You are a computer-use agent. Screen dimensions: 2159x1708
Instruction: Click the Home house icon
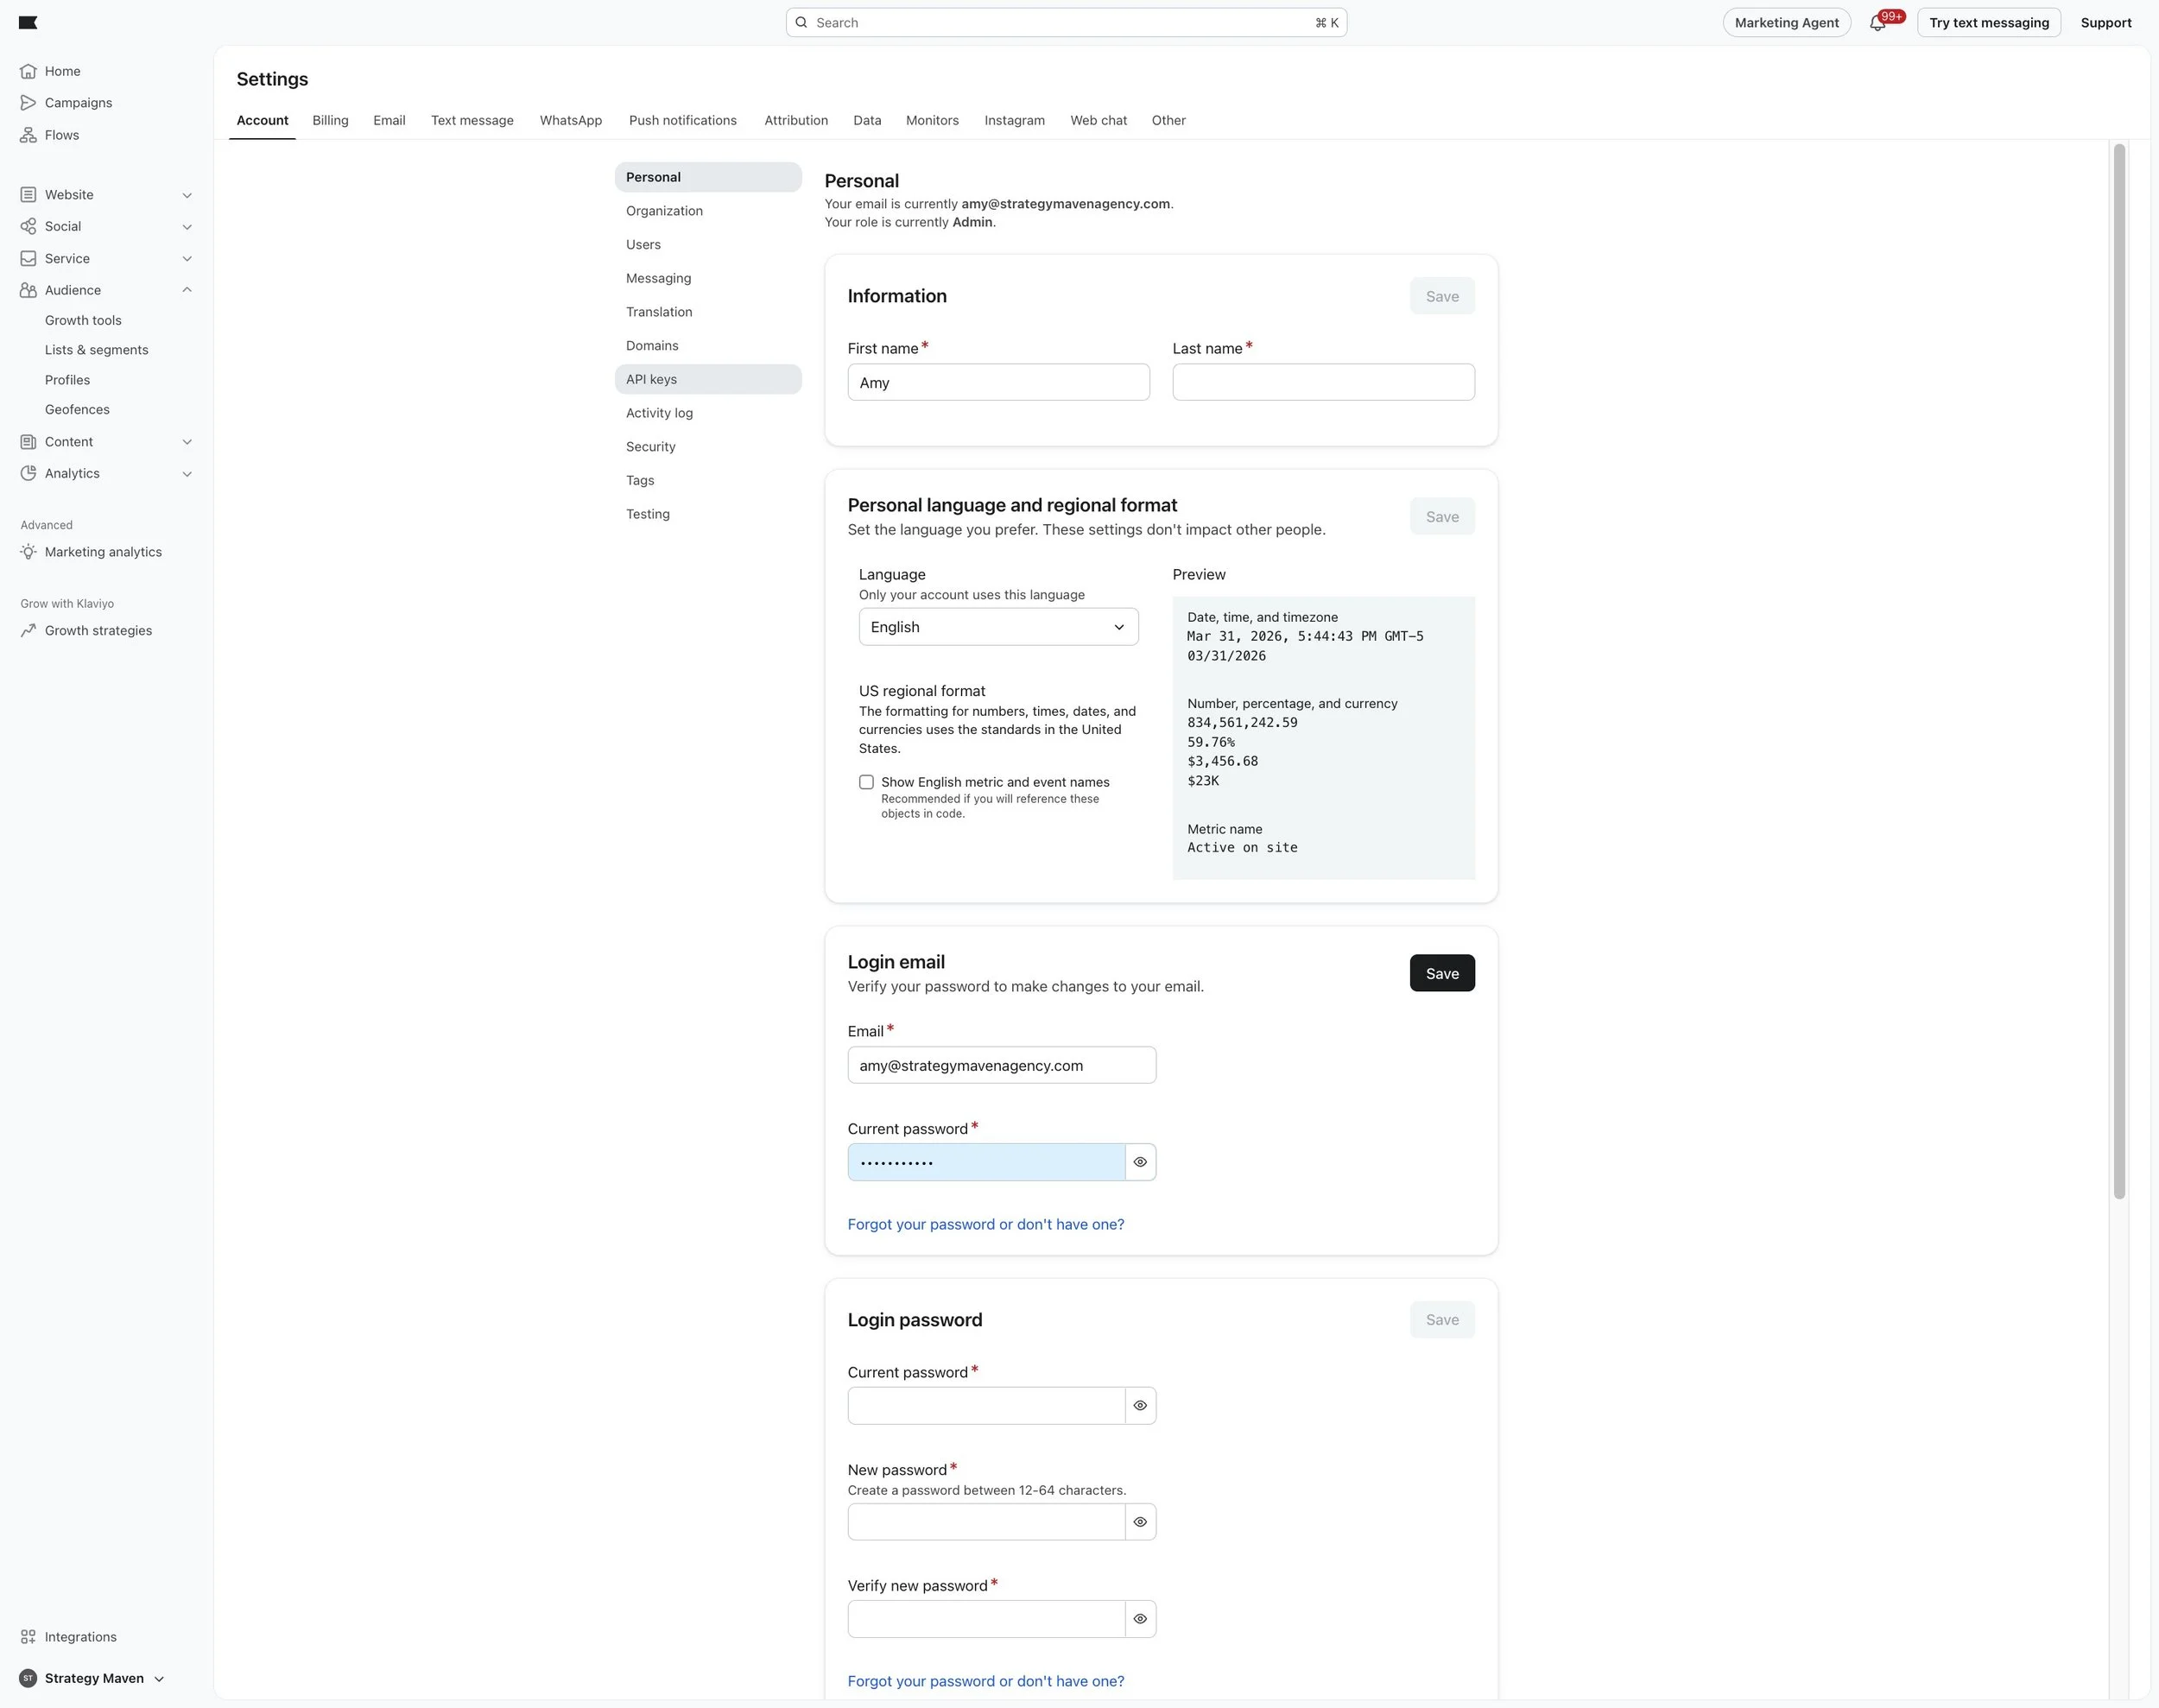click(28, 71)
